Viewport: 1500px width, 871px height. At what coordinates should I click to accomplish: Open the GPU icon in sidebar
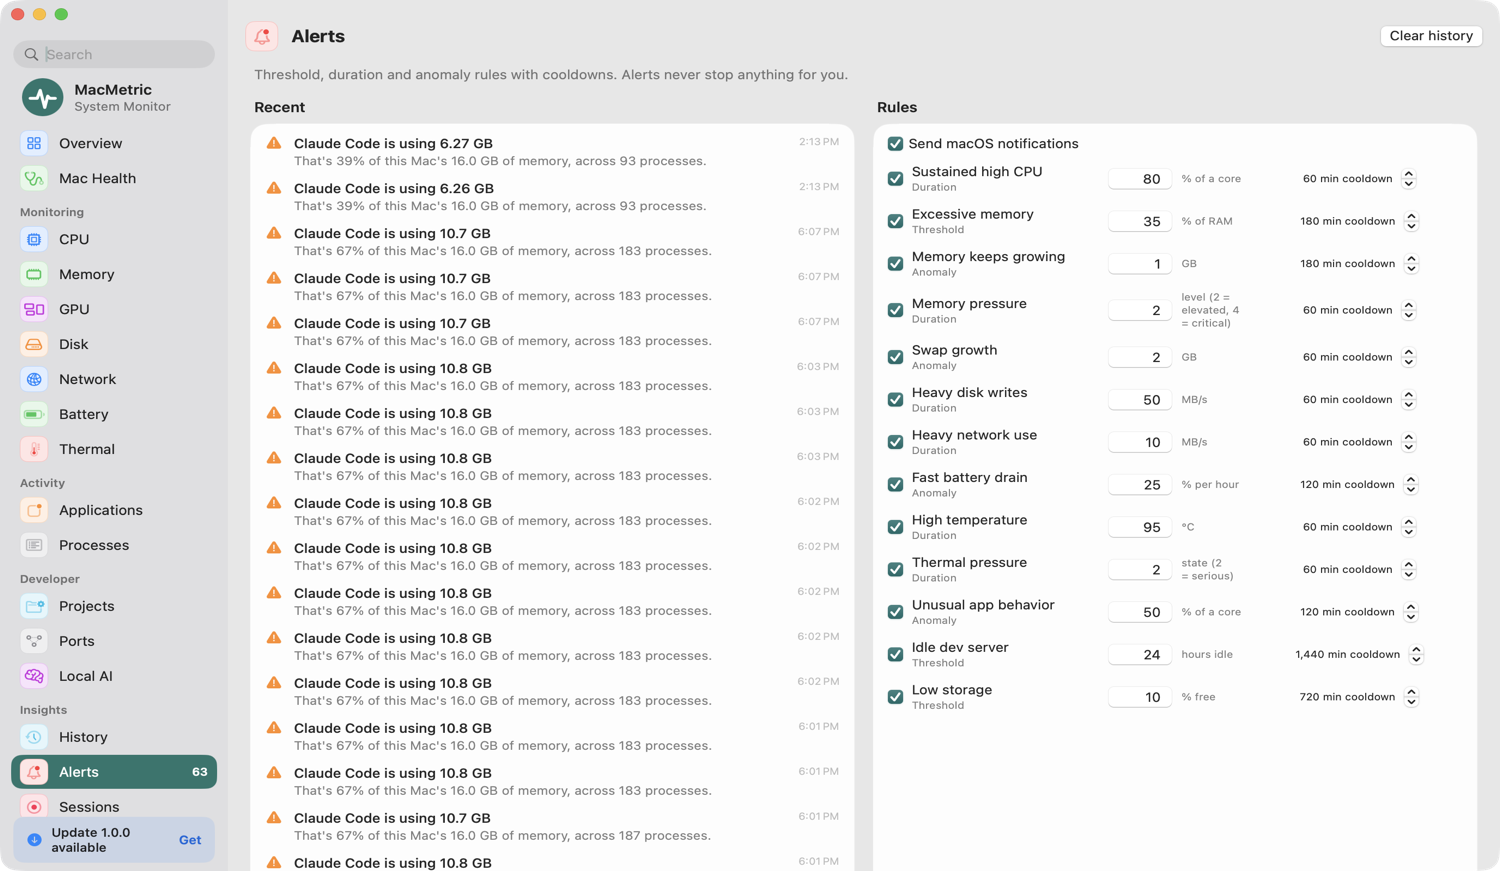click(34, 309)
